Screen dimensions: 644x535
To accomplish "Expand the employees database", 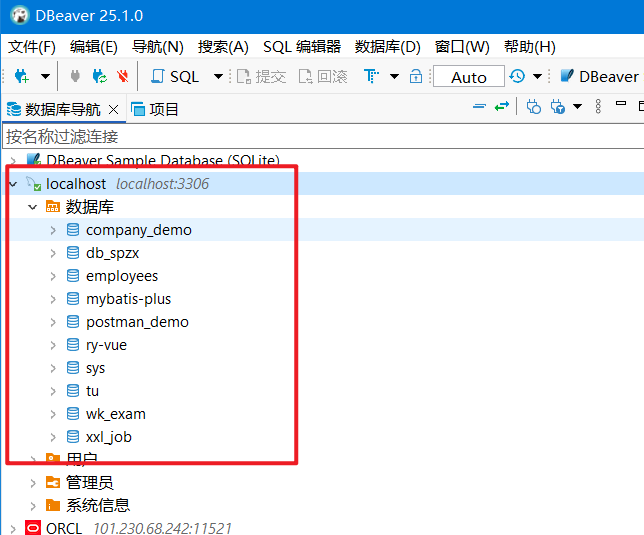I will point(53,276).
